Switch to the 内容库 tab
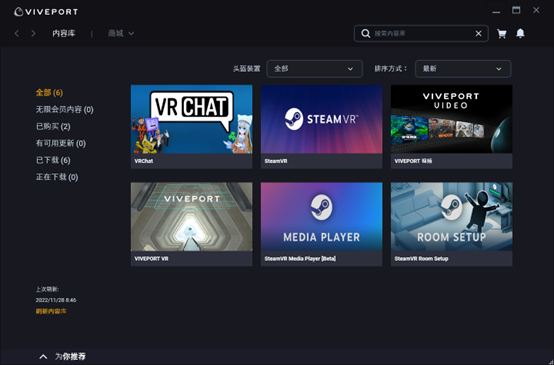Screen dimensions: 554x365 click(x=64, y=33)
